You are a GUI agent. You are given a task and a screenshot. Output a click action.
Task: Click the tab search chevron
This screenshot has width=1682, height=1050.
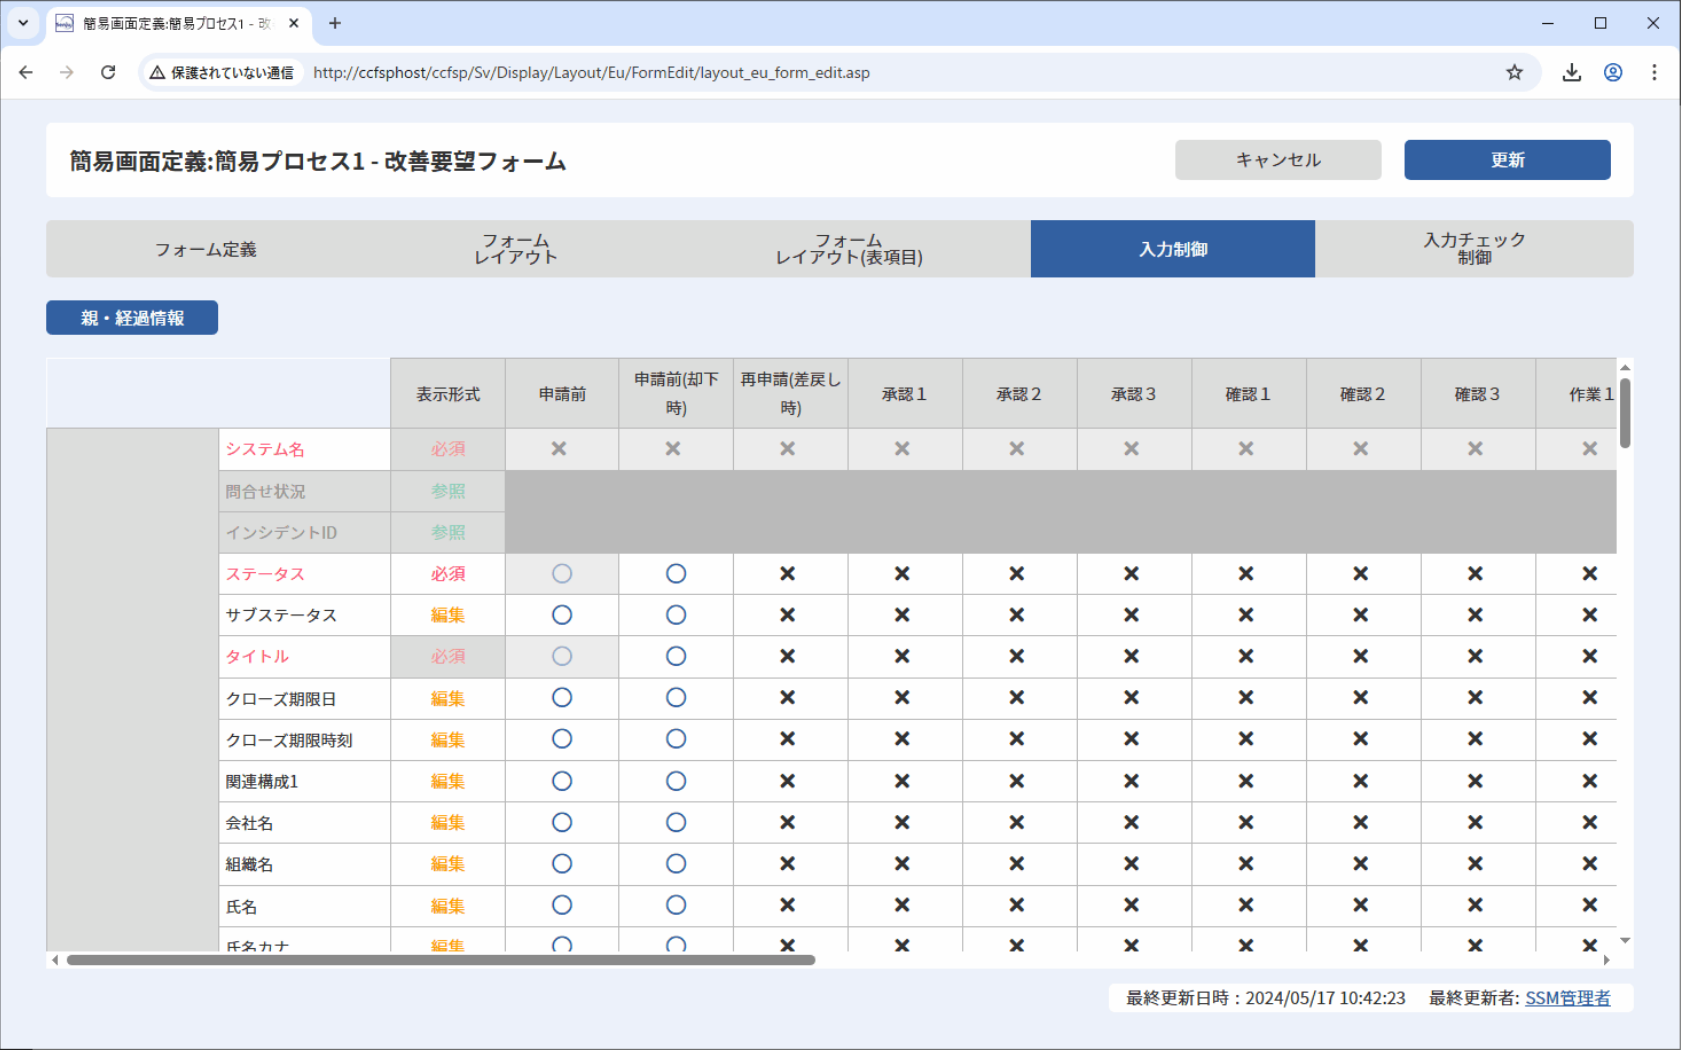click(x=23, y=23)
